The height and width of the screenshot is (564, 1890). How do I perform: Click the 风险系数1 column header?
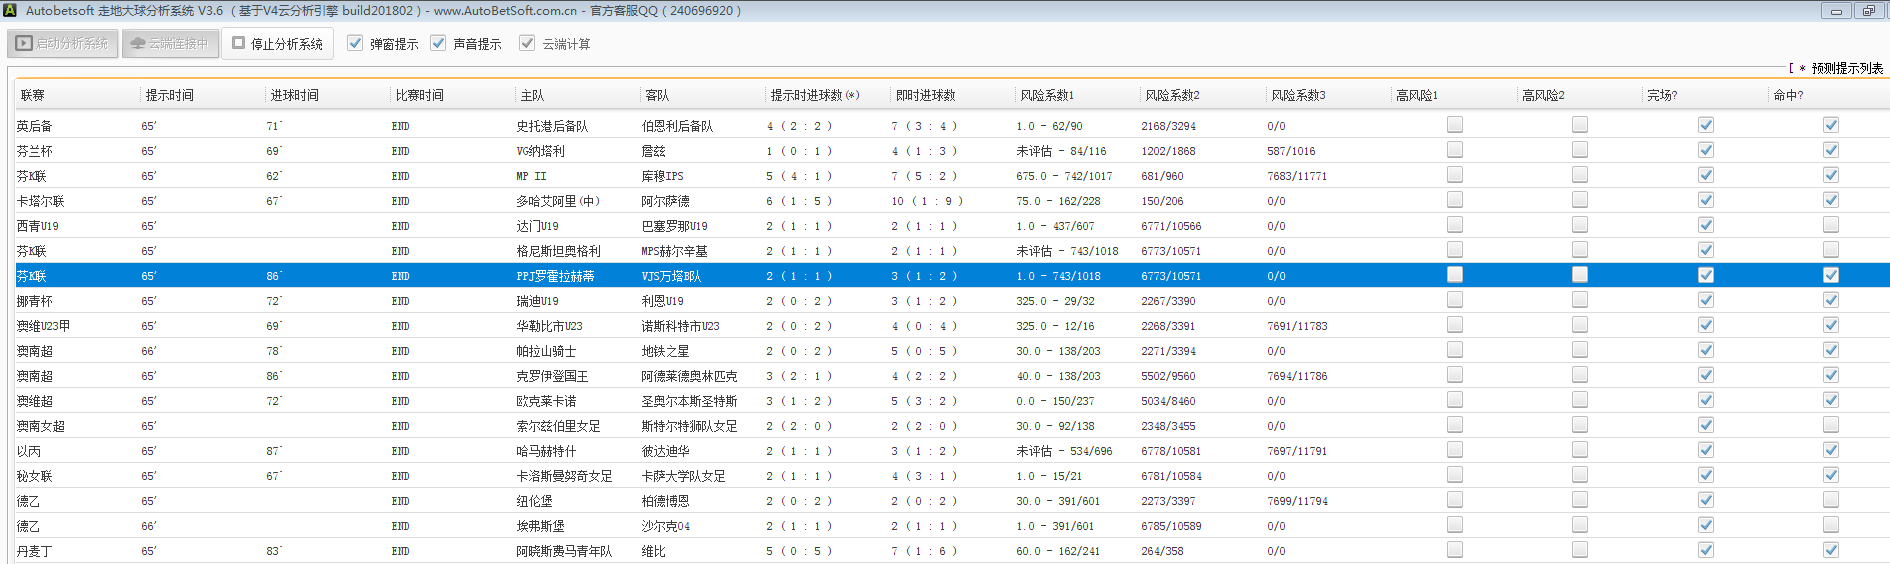[x=1047, y=95]
